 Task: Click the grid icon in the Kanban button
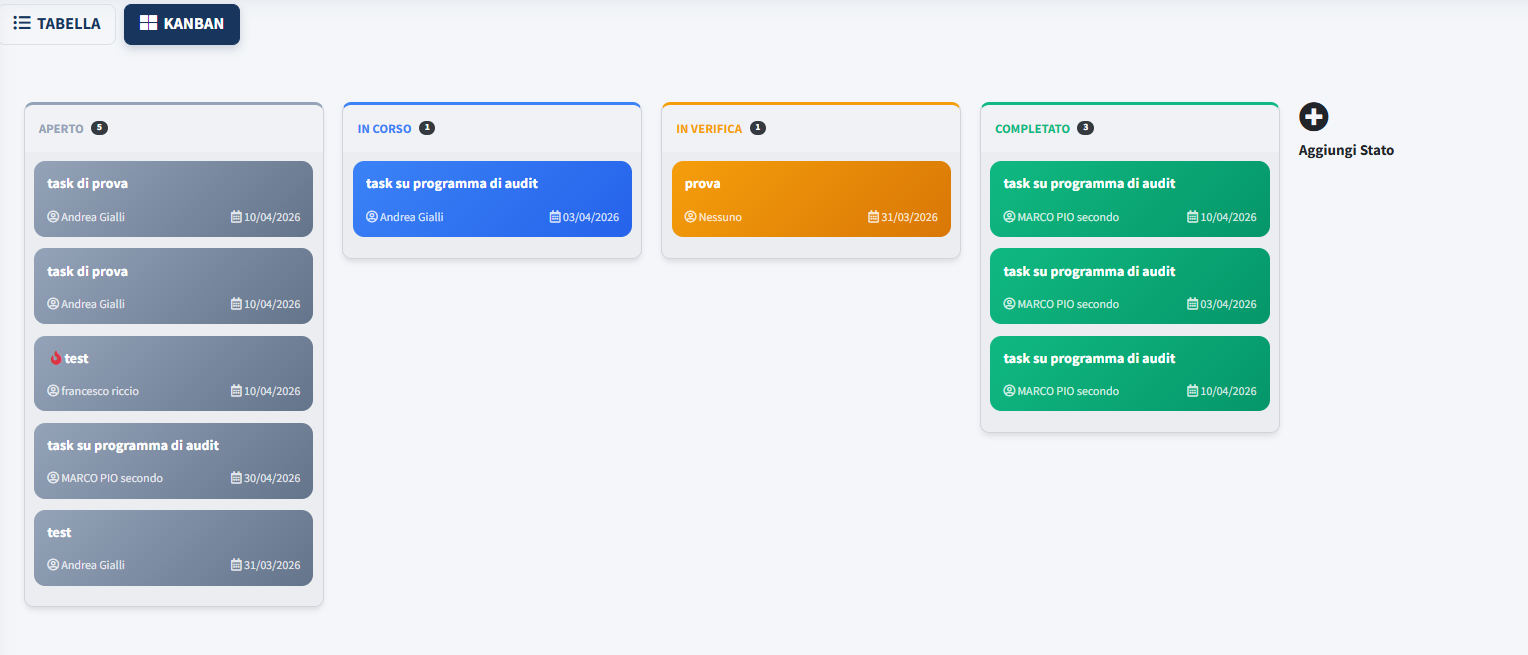[x=148, y=23]
